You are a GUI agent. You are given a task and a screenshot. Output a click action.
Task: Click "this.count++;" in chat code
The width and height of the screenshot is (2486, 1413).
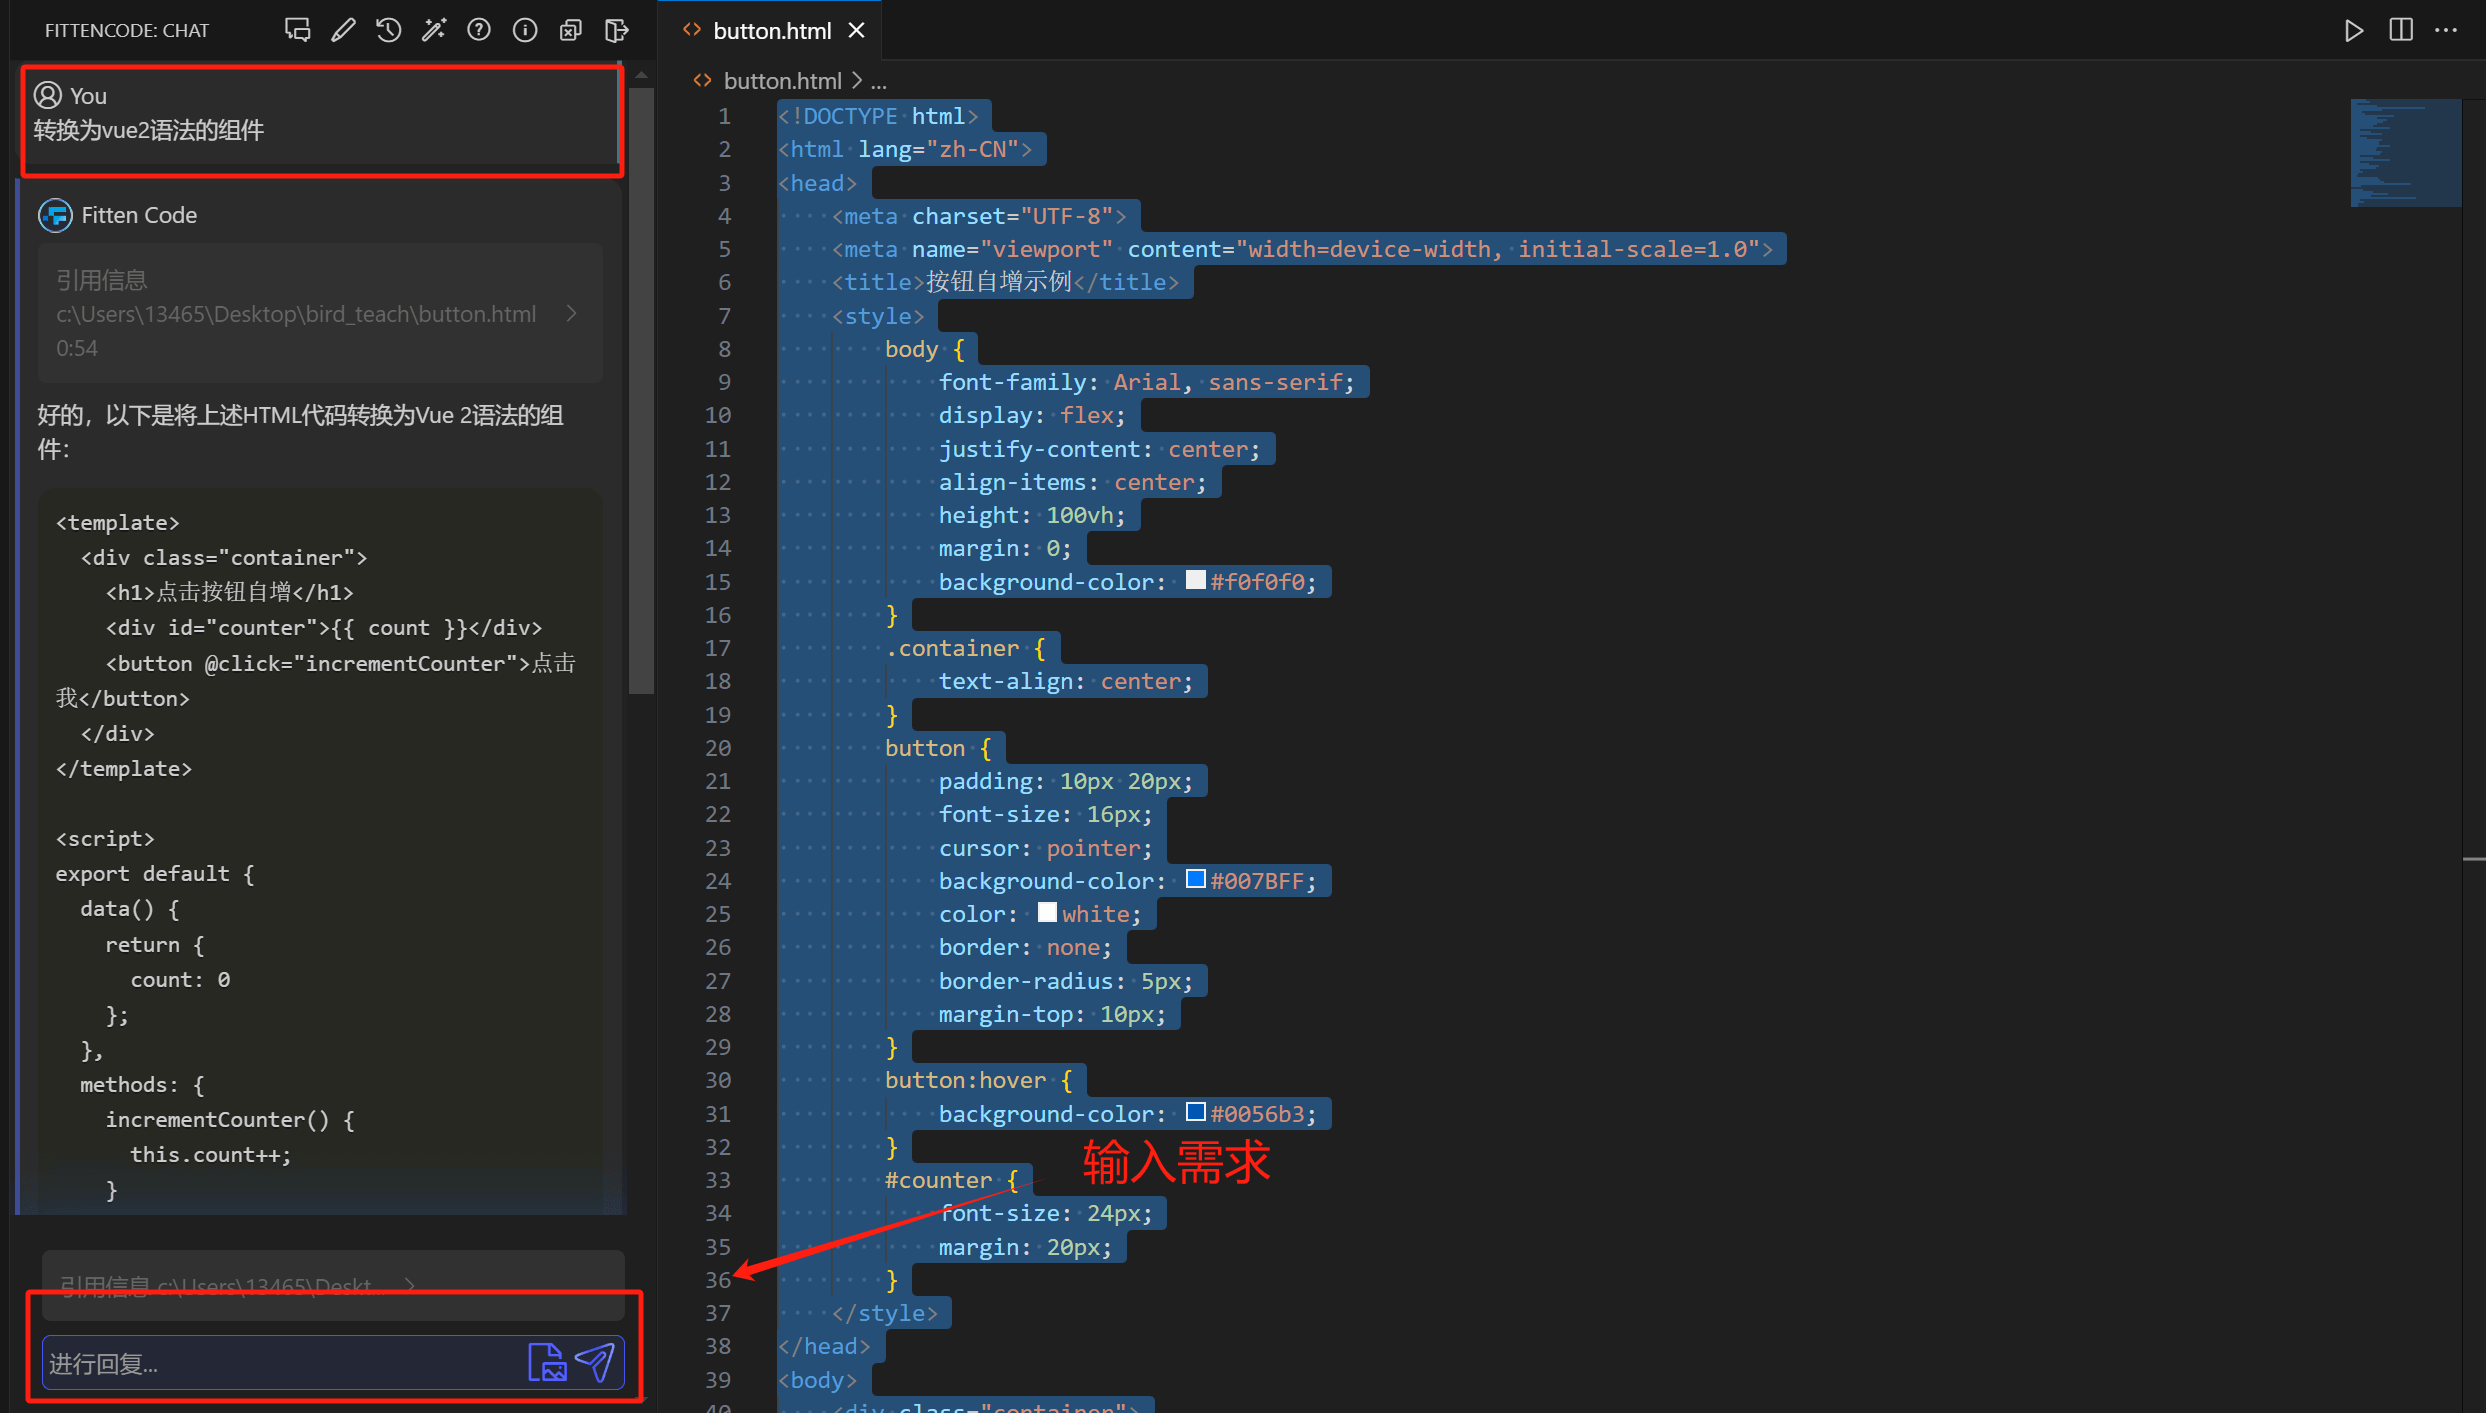[x=211, y=1155]
